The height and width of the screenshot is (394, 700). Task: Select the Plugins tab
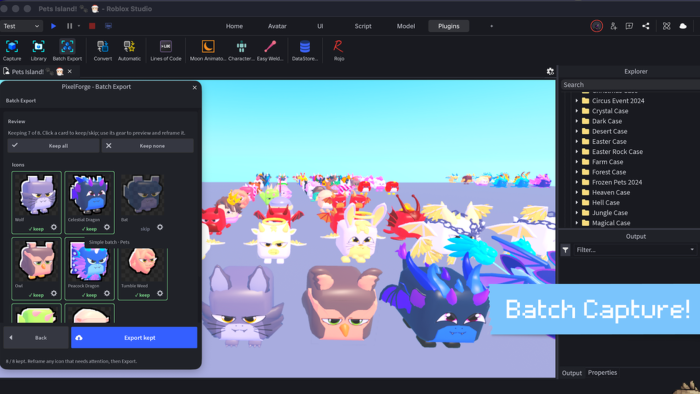(x=449, y=26)
